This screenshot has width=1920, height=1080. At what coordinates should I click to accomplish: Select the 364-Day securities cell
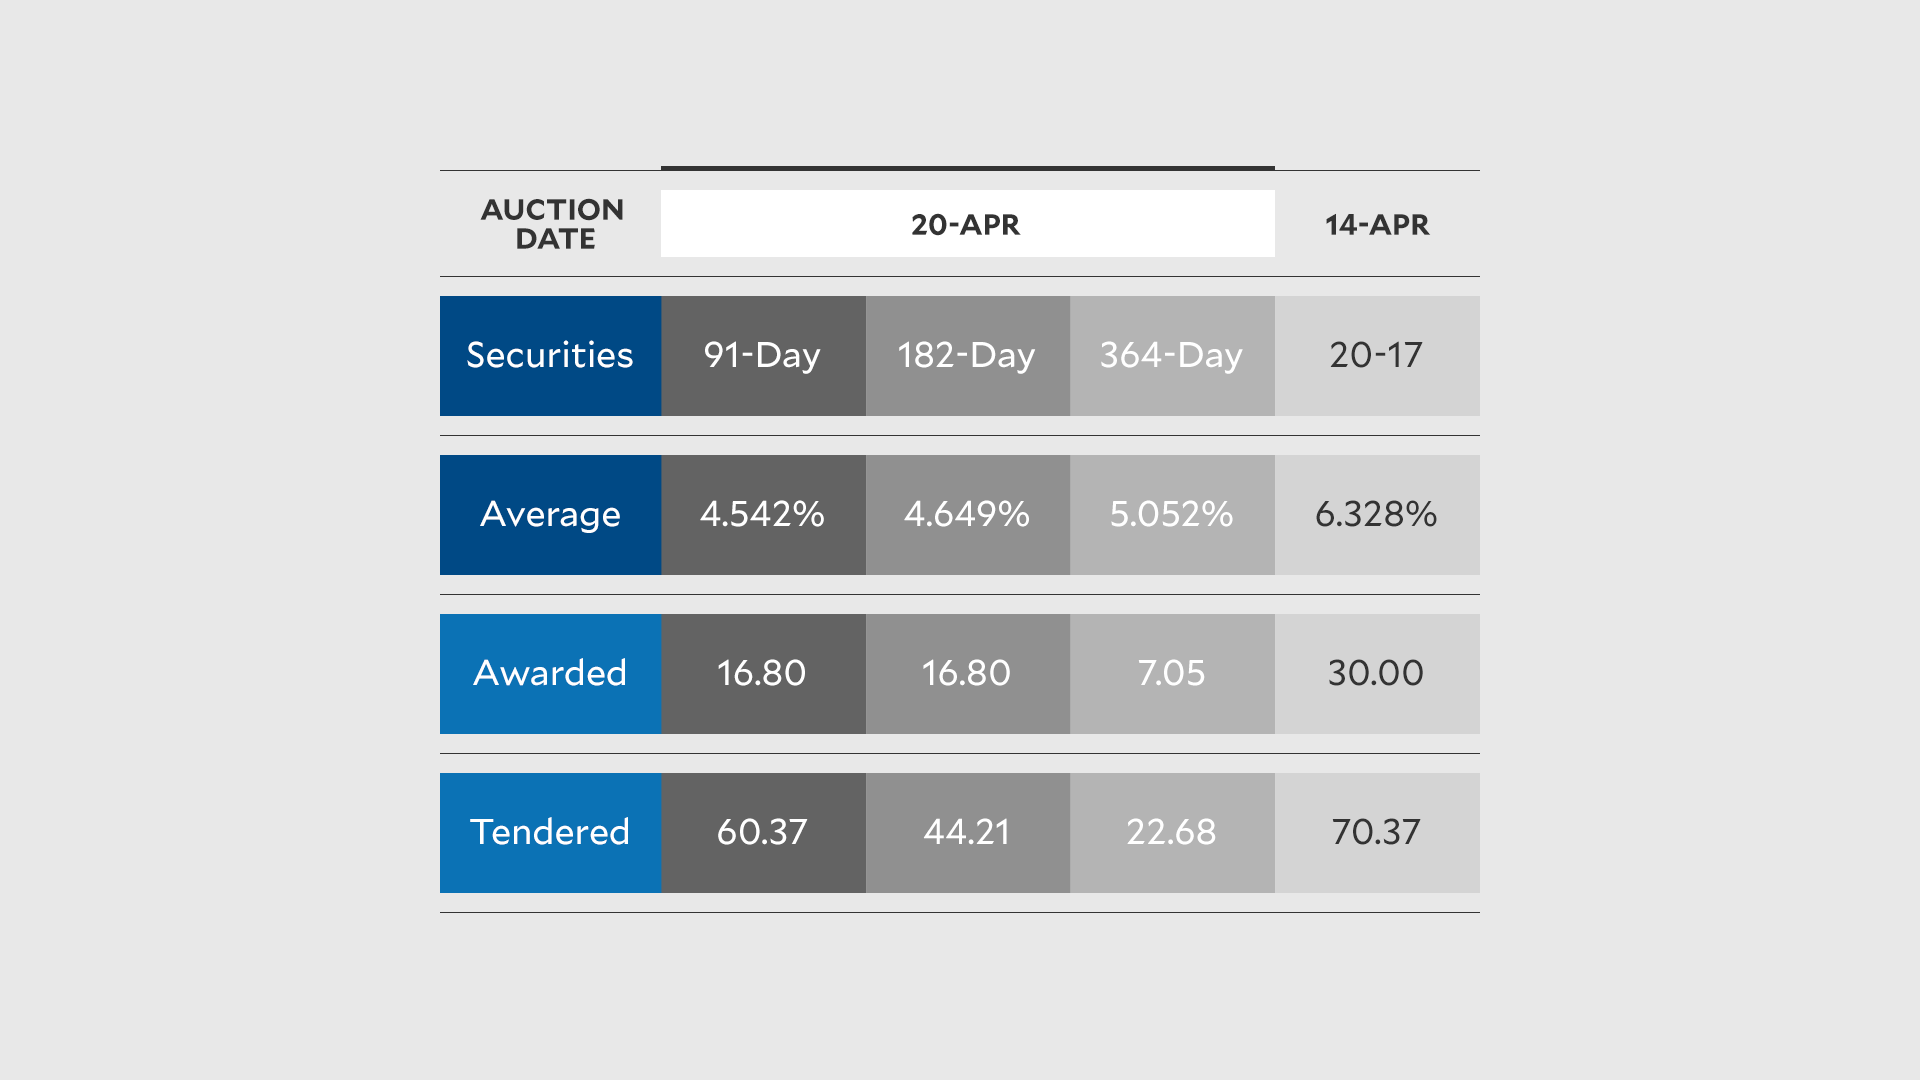pos(1172,356)
